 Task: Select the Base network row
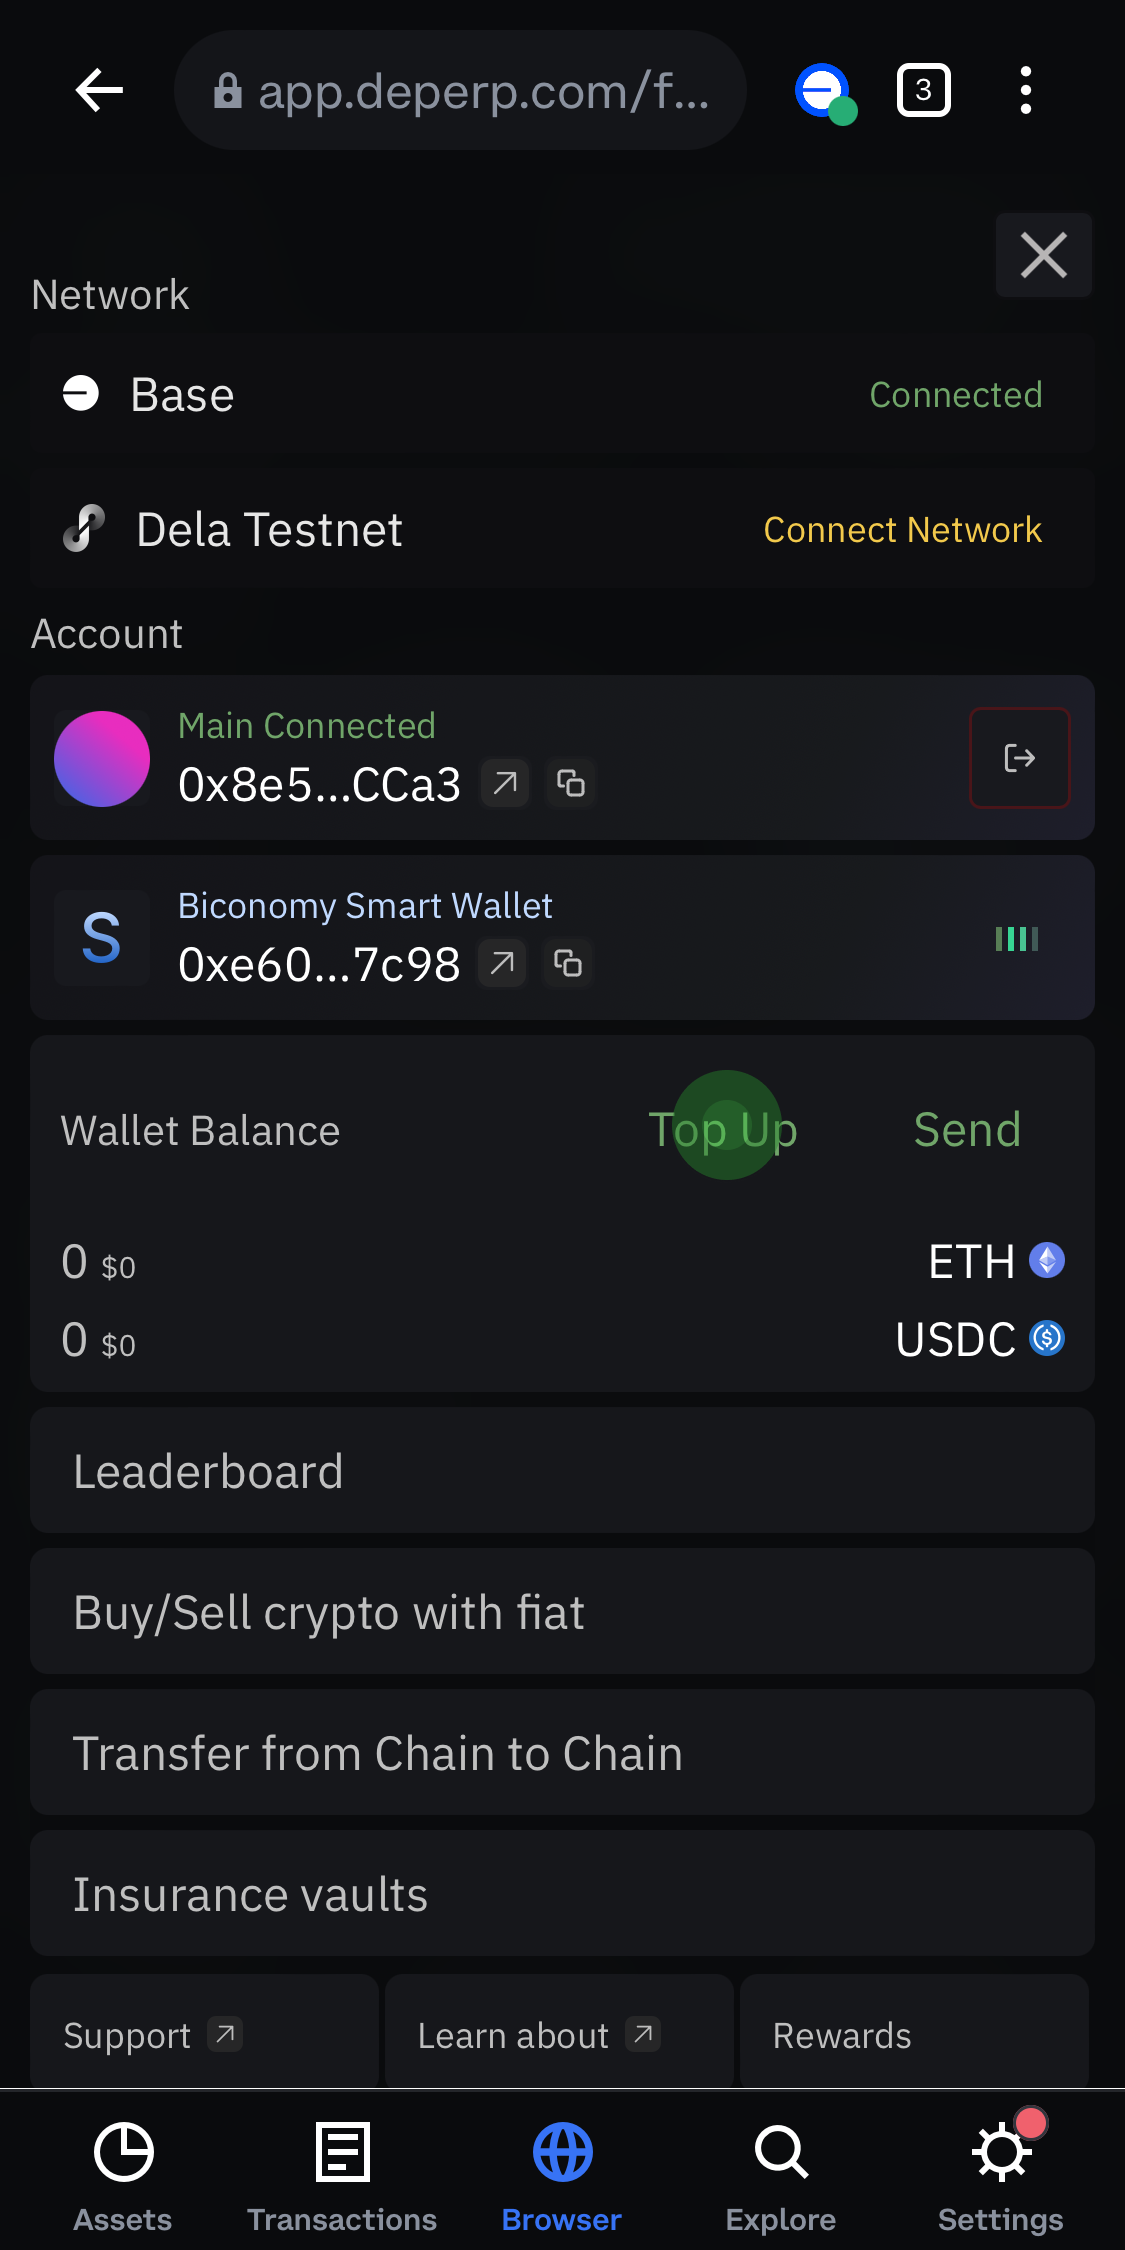tap(562, 394)
